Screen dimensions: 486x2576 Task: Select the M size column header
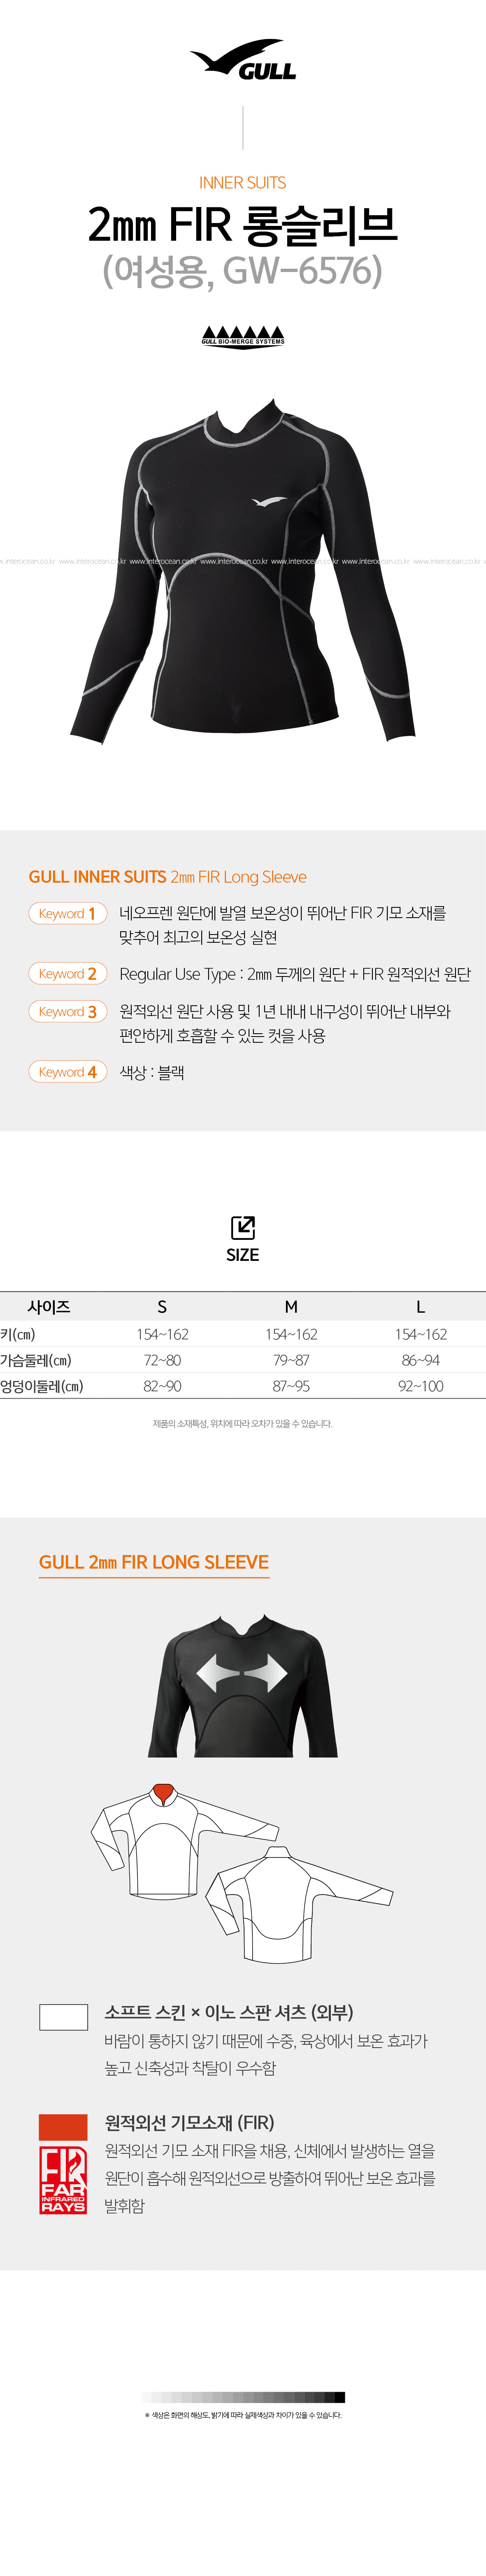[x=291, y=1306]
